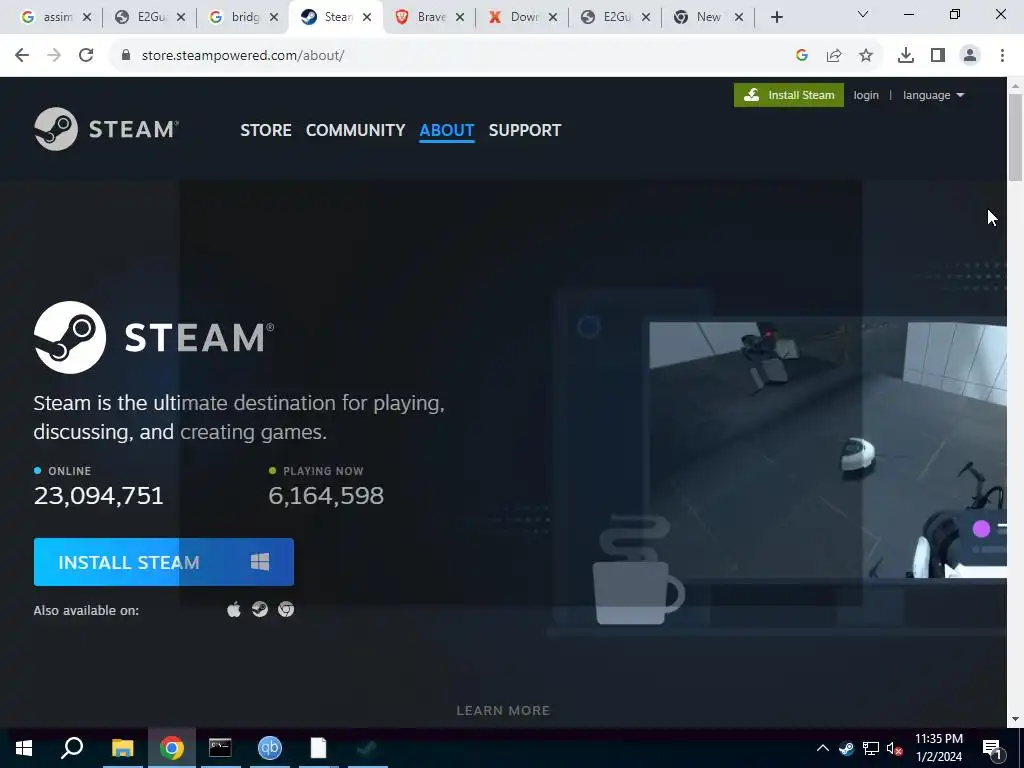Open the Windows notification center
The height and width of the screenshot is (768, 1024).
pos(992,748)
